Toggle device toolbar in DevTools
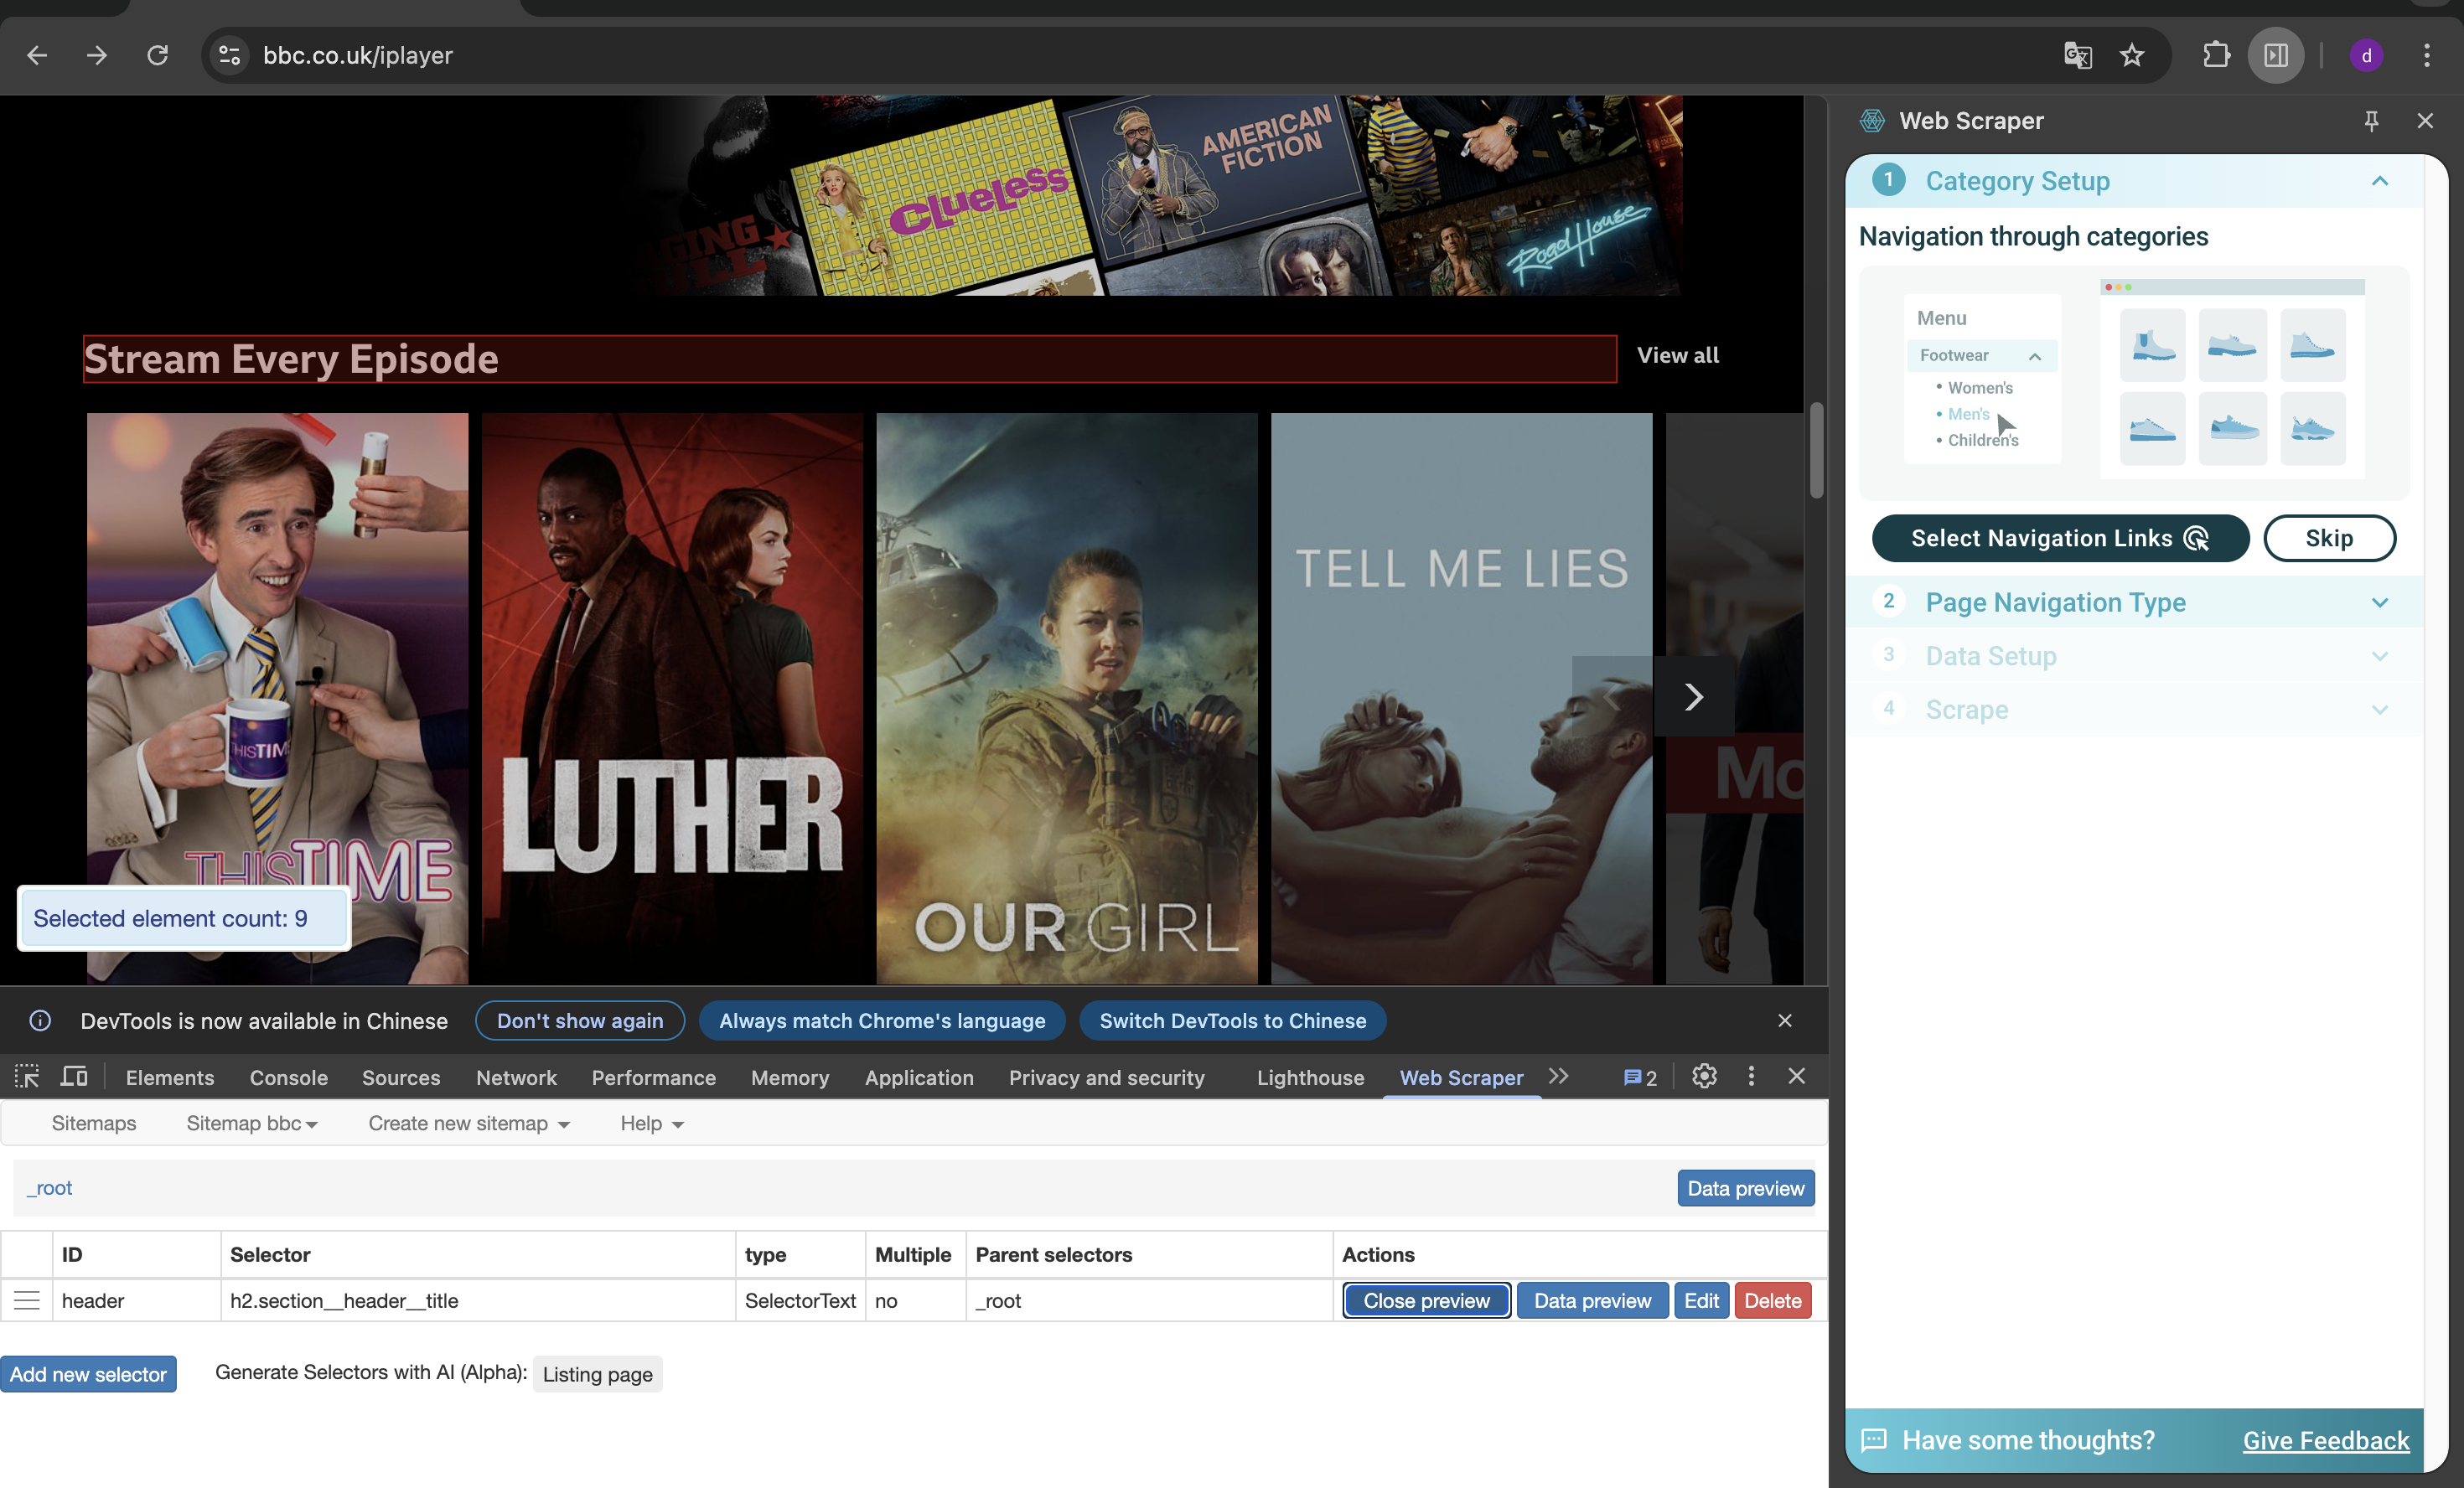The image size is (2464, 1488). click(74, 1077)
